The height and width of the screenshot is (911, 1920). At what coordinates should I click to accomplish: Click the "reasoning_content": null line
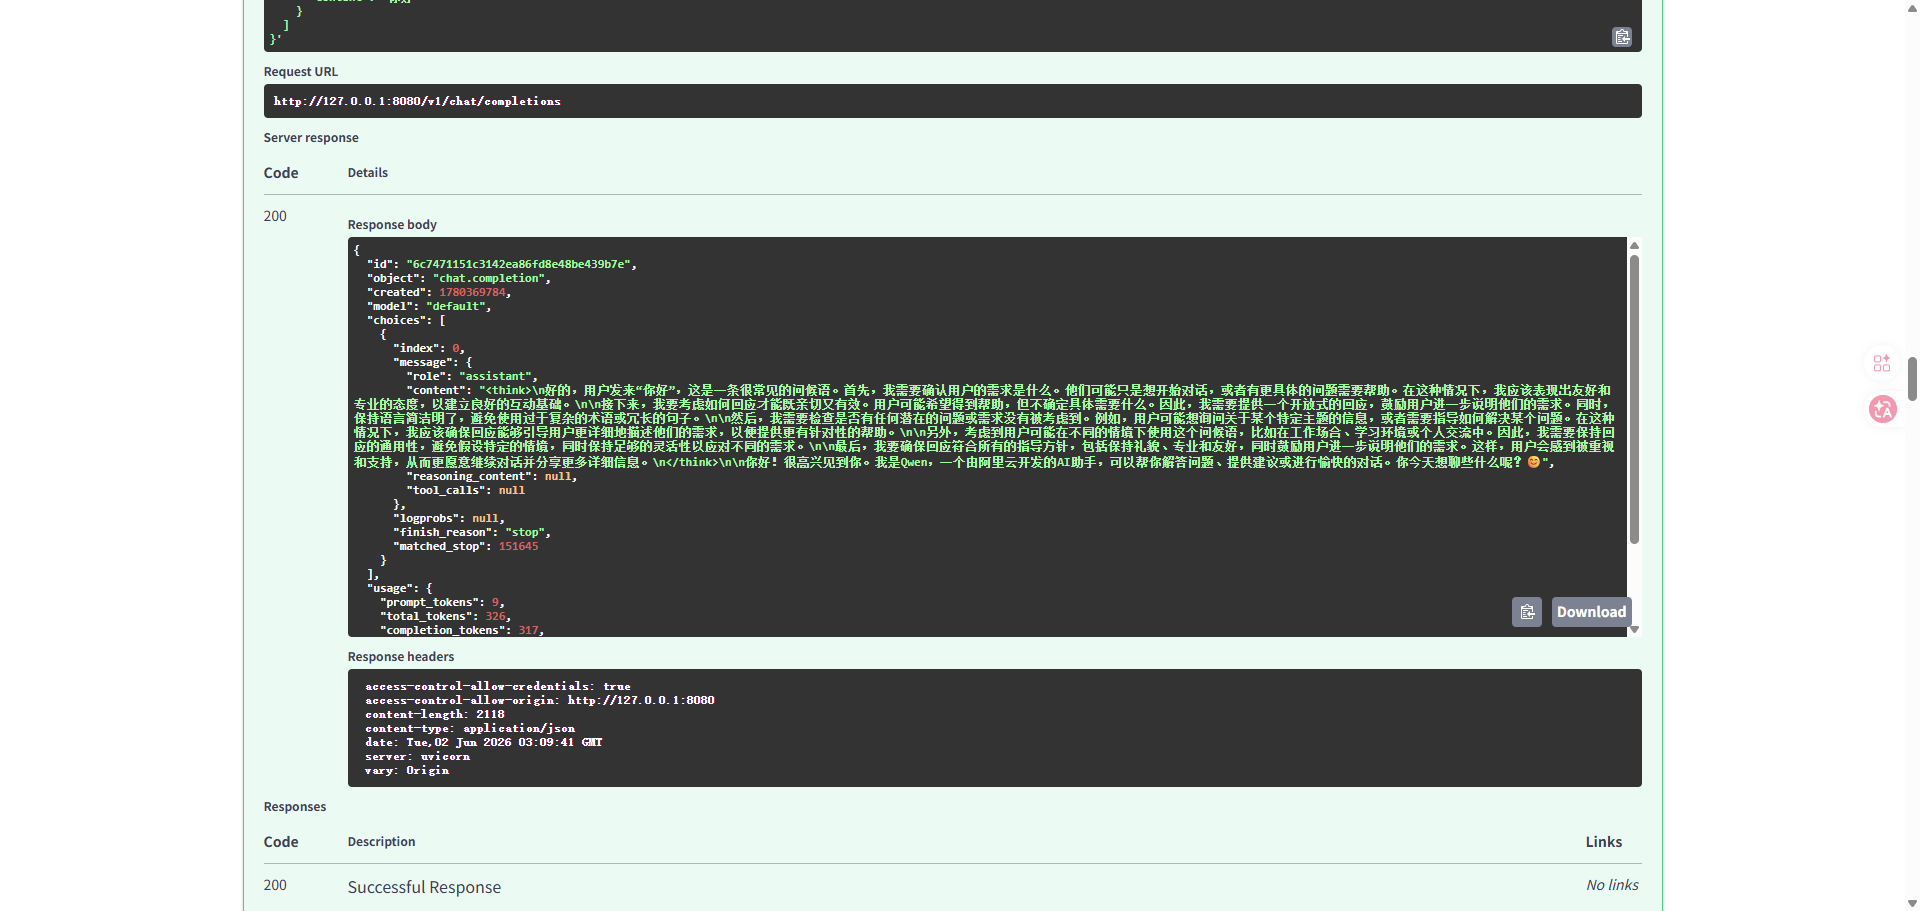[x=491, y=476]
